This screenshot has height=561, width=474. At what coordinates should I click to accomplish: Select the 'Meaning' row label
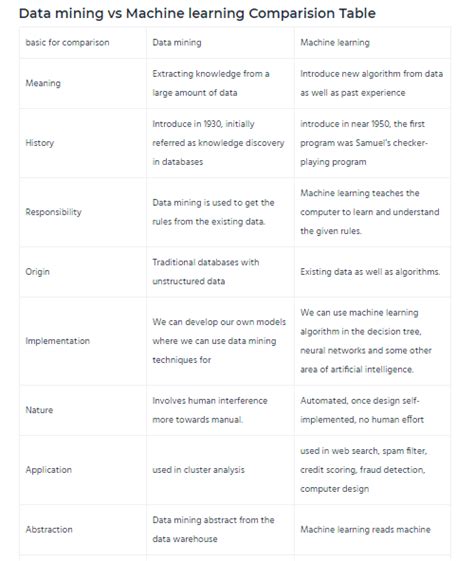coord(43,83)
